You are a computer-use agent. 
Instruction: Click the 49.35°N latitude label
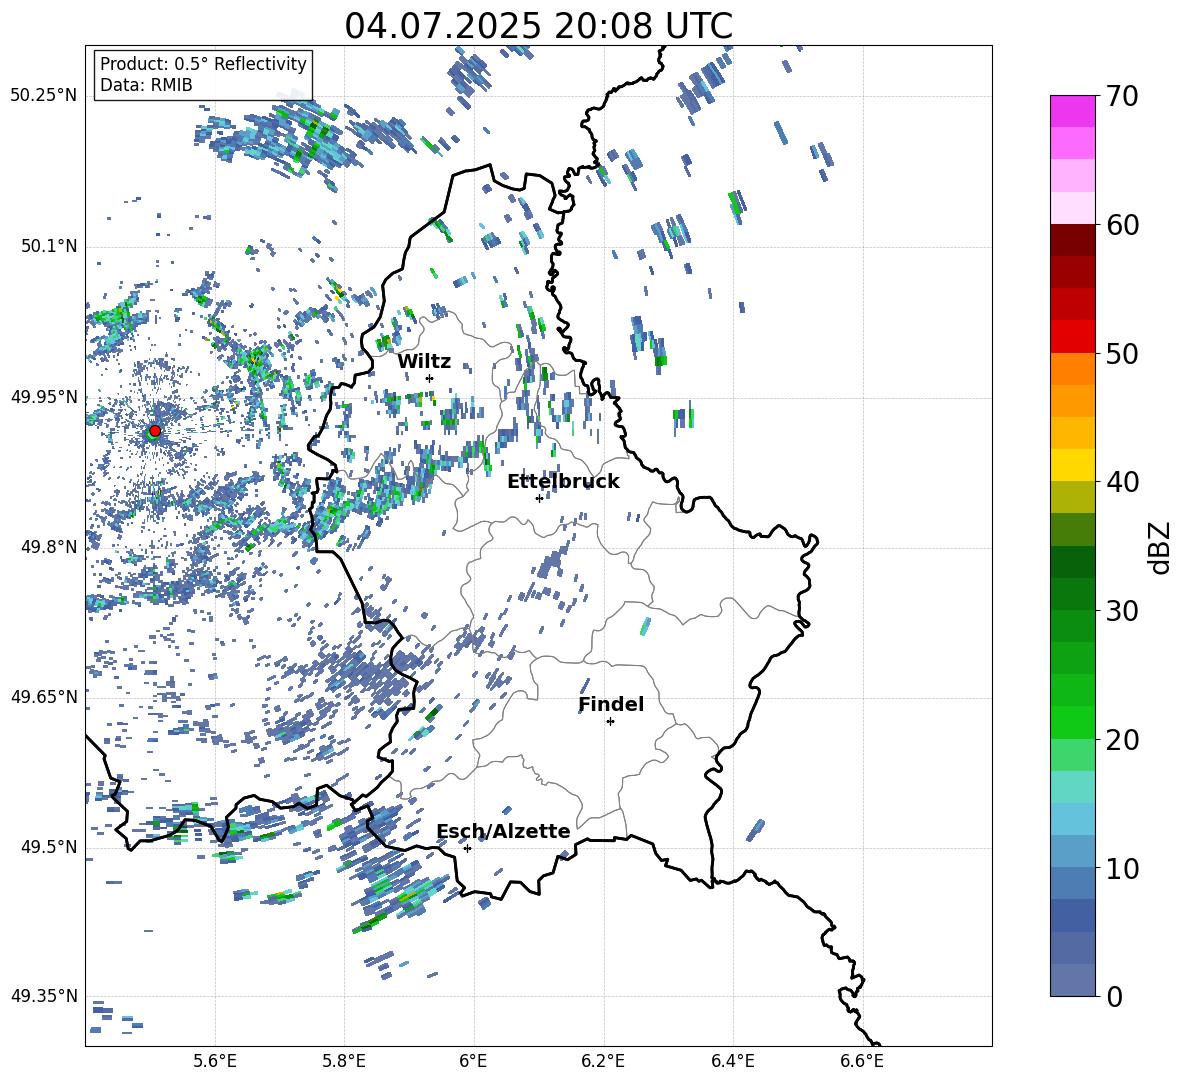coord(44,996)
